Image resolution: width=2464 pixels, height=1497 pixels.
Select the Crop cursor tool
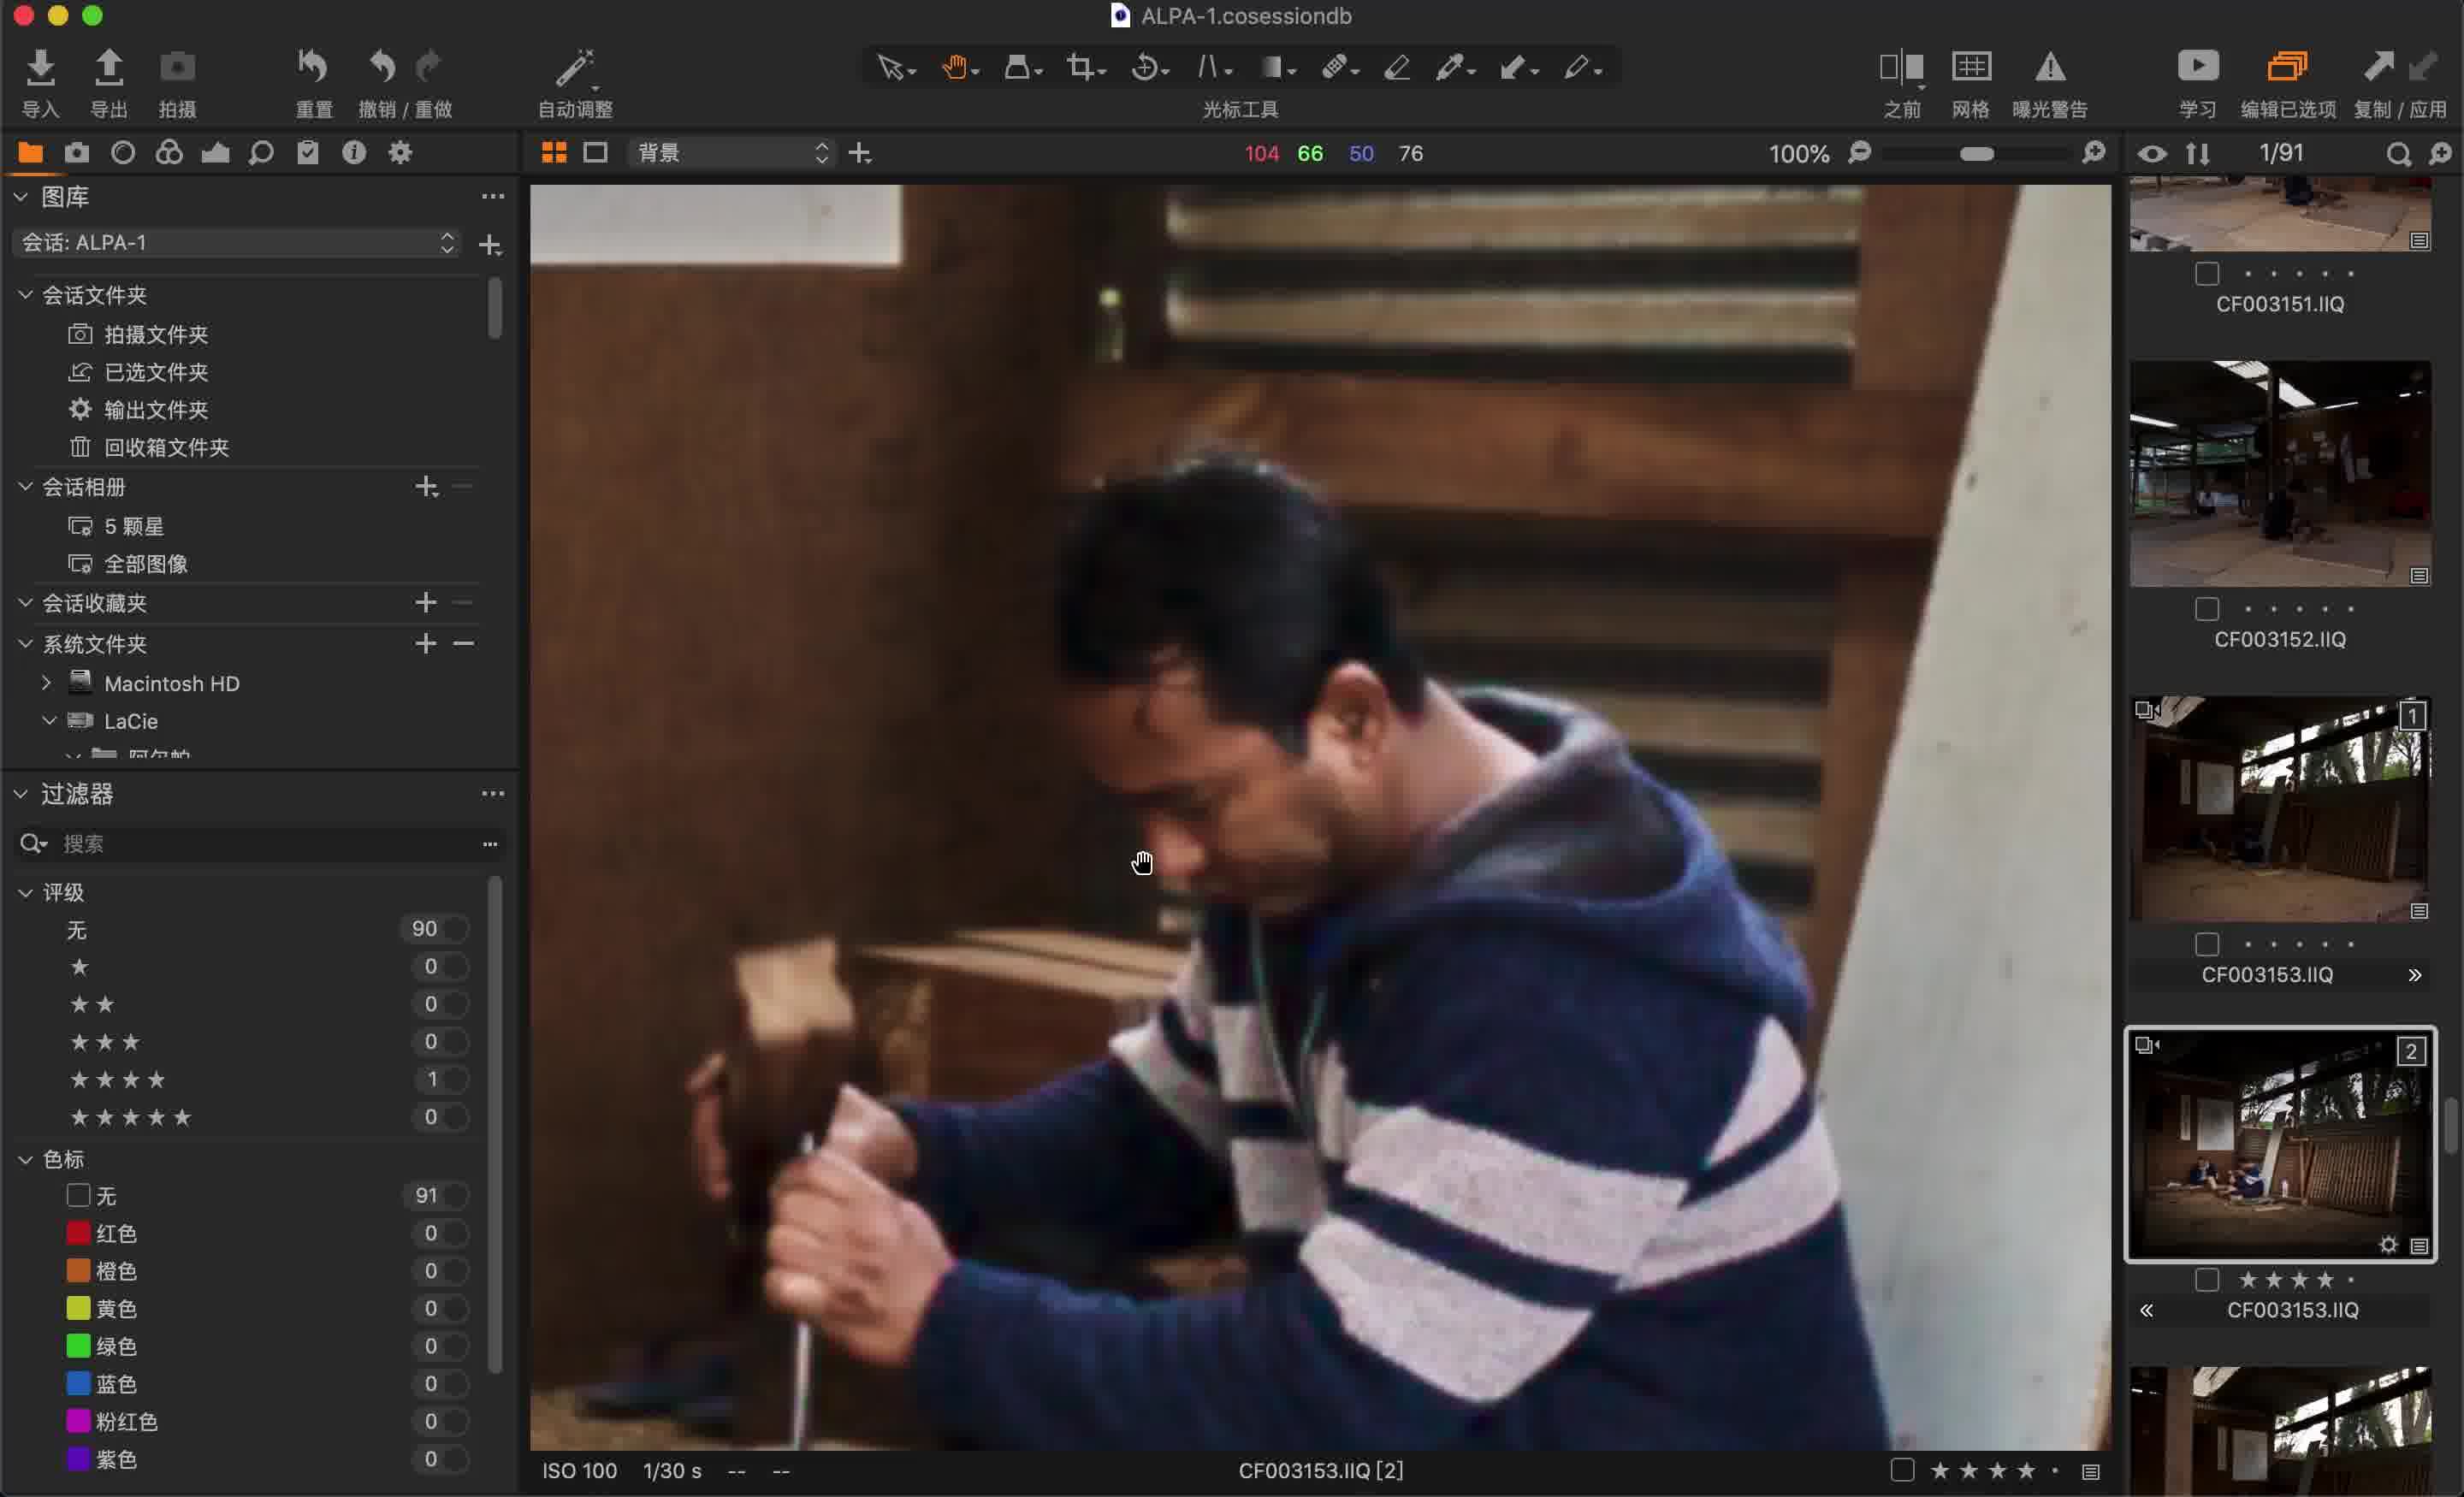click(x=1080, y=67)
